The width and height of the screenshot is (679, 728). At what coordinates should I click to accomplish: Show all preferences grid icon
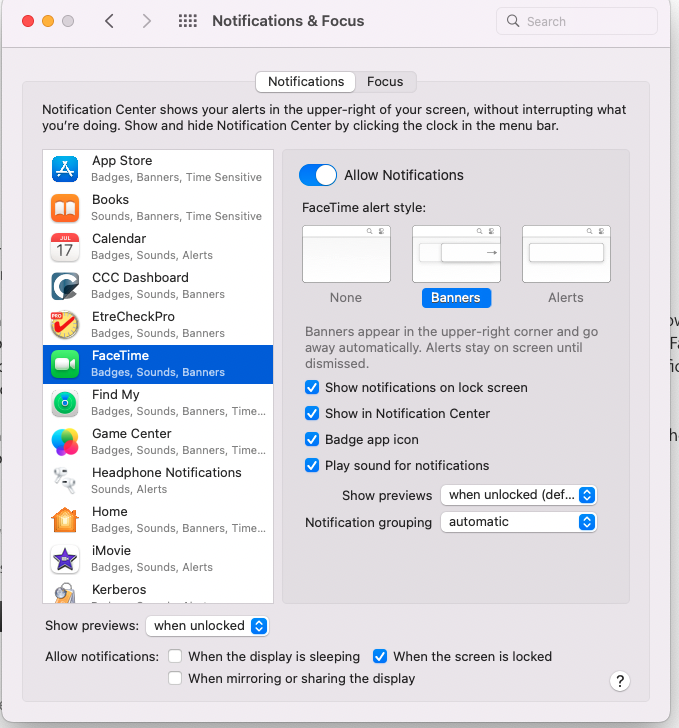click(188, 21)
